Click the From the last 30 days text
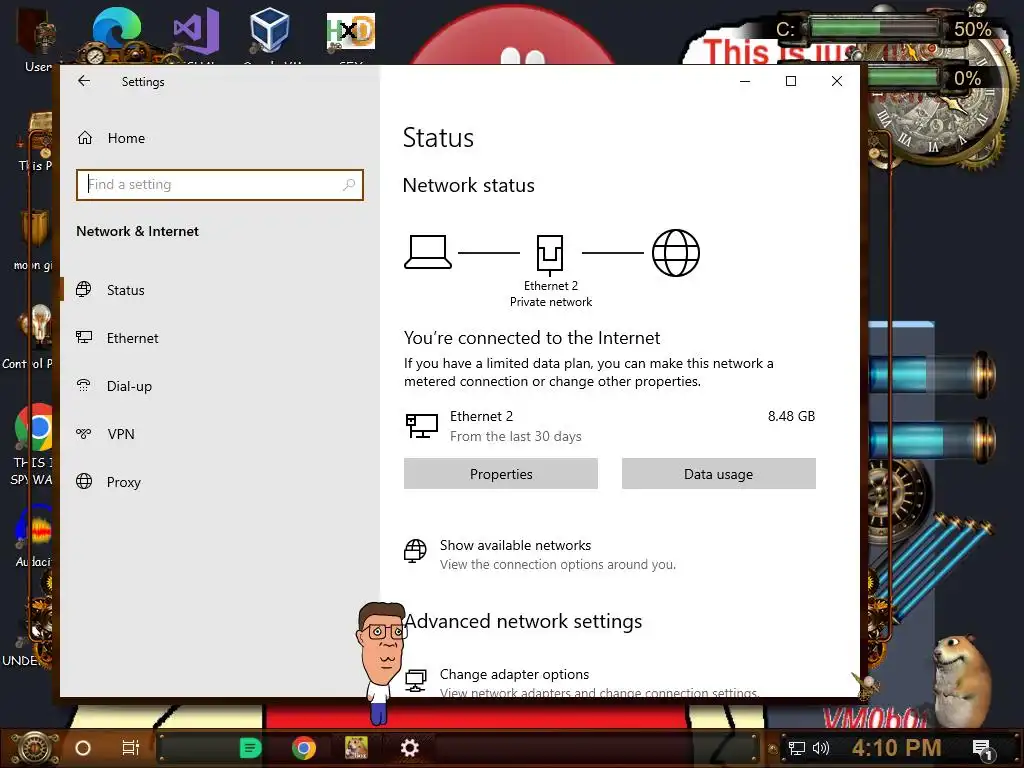The image size is (1024, 768). pos(516,436)
